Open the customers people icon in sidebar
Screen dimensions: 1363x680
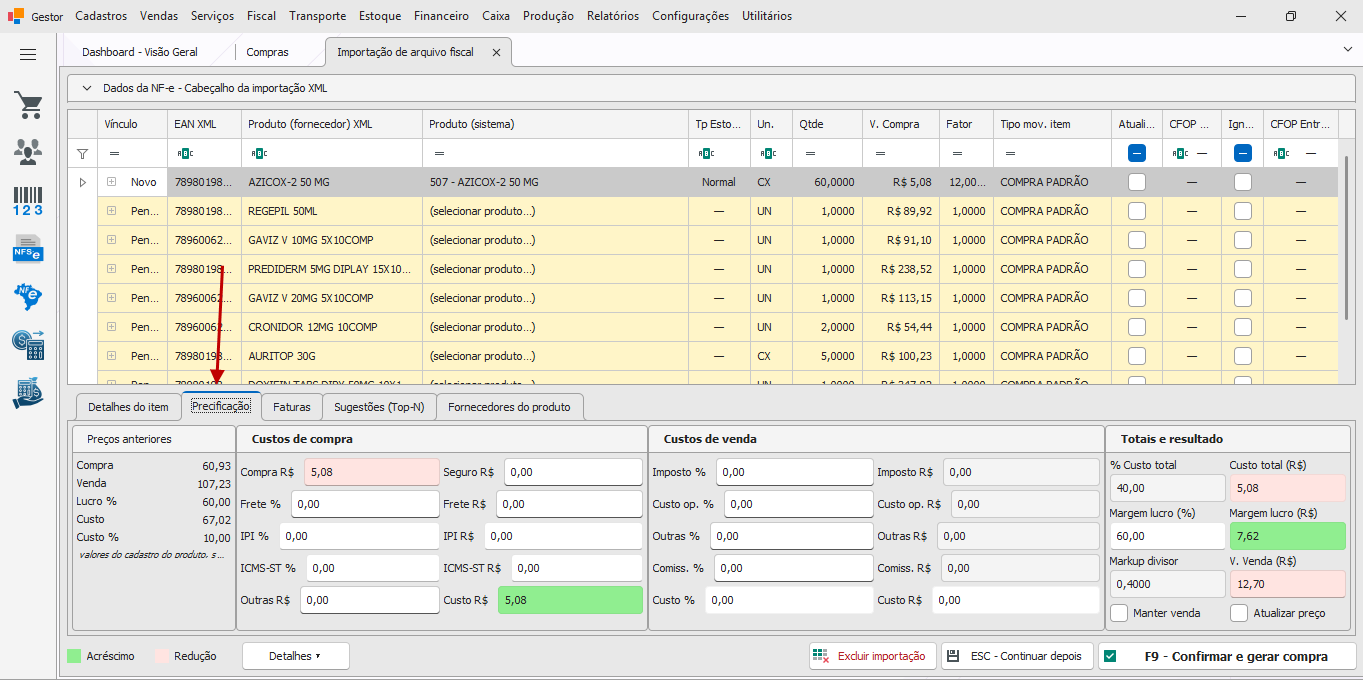pos(28,151)
